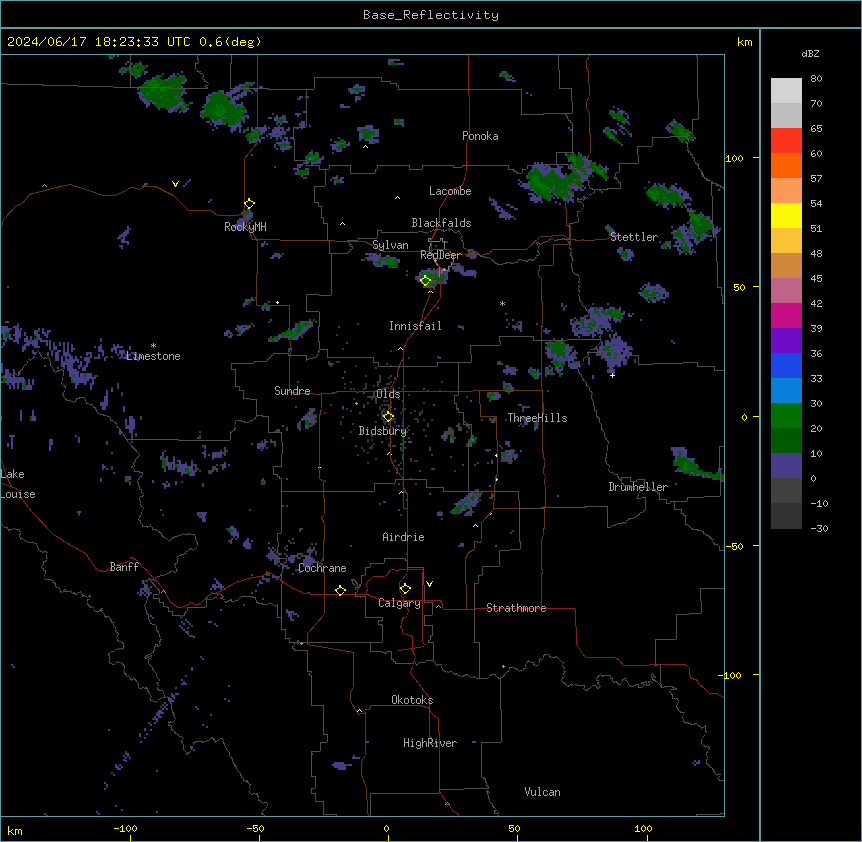This screenshot has width=862, height=842.
Task: Click the km unit label at top right
Action: pyautogui.click(x=744, y=42)
